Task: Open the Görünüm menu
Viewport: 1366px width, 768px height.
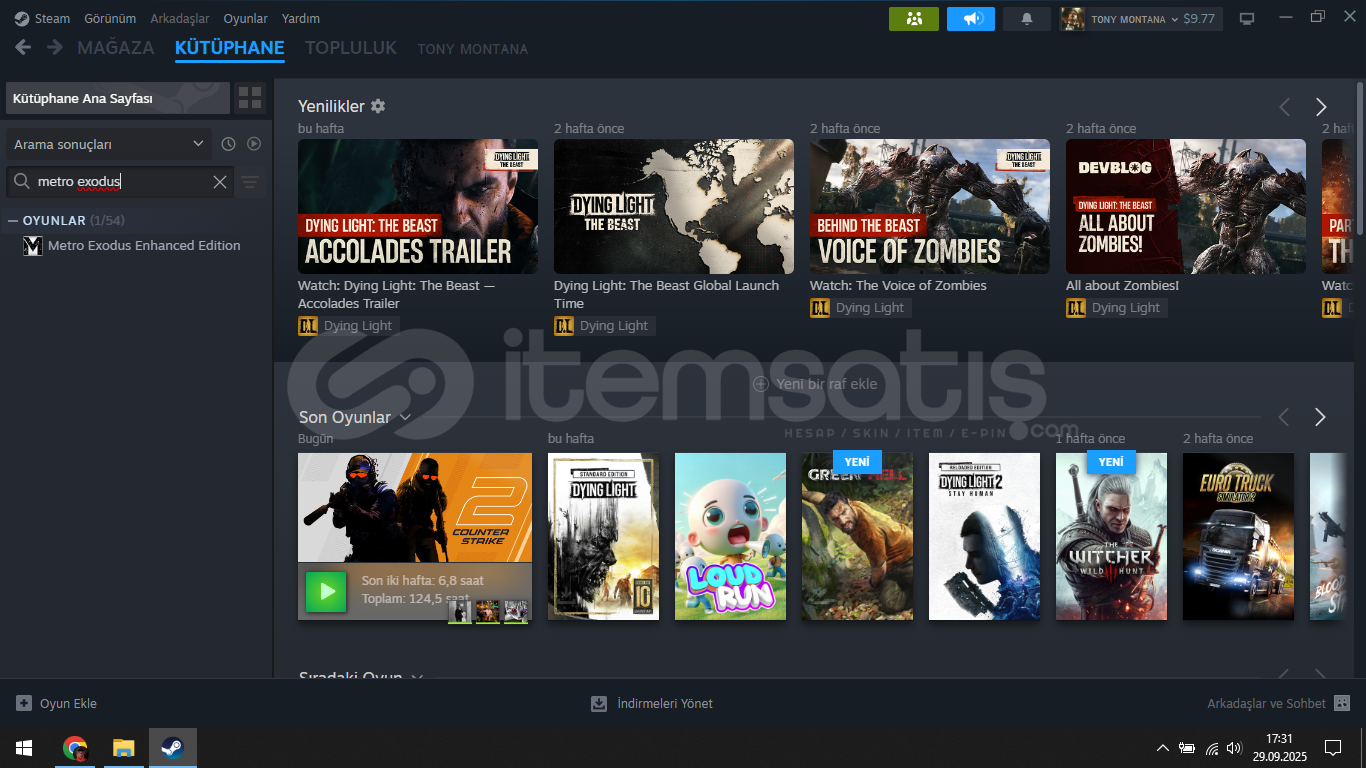Action: [x=110, y=19]
